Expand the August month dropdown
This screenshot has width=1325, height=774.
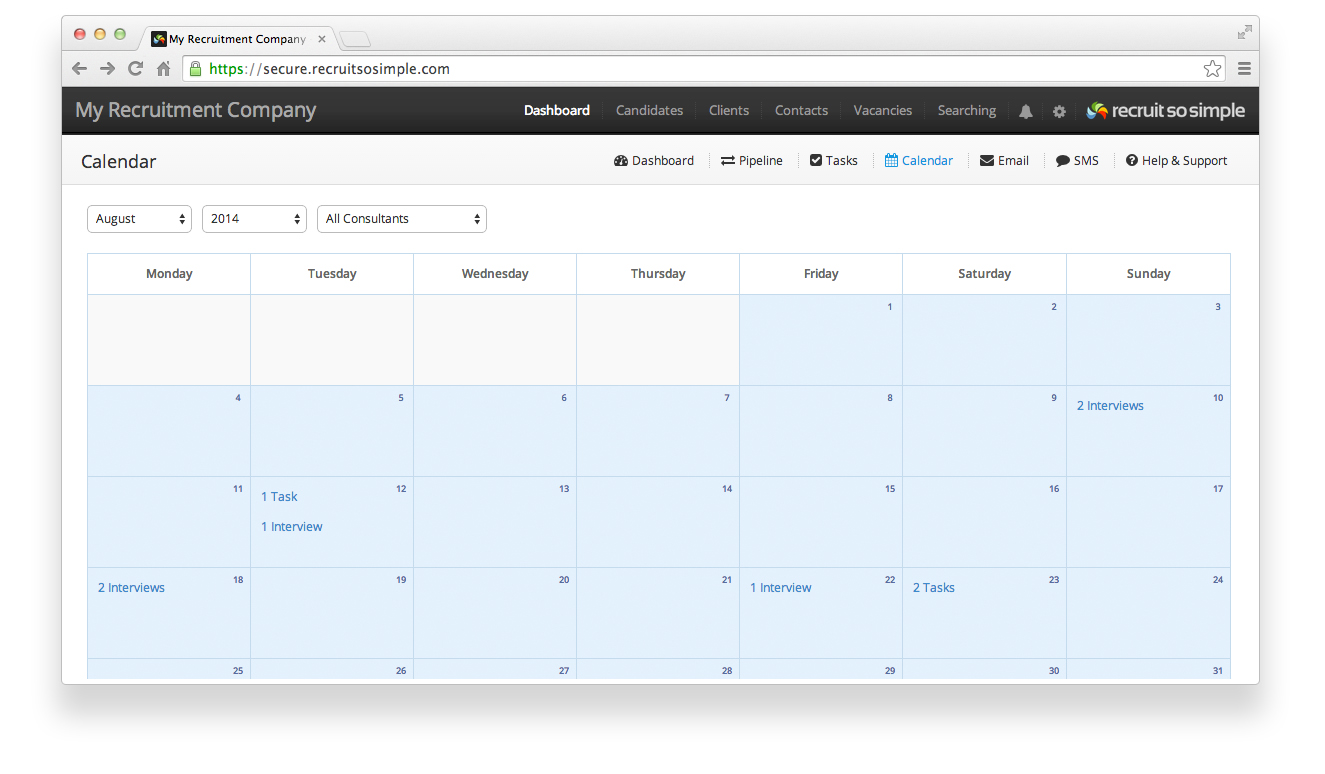click(139, 219)
